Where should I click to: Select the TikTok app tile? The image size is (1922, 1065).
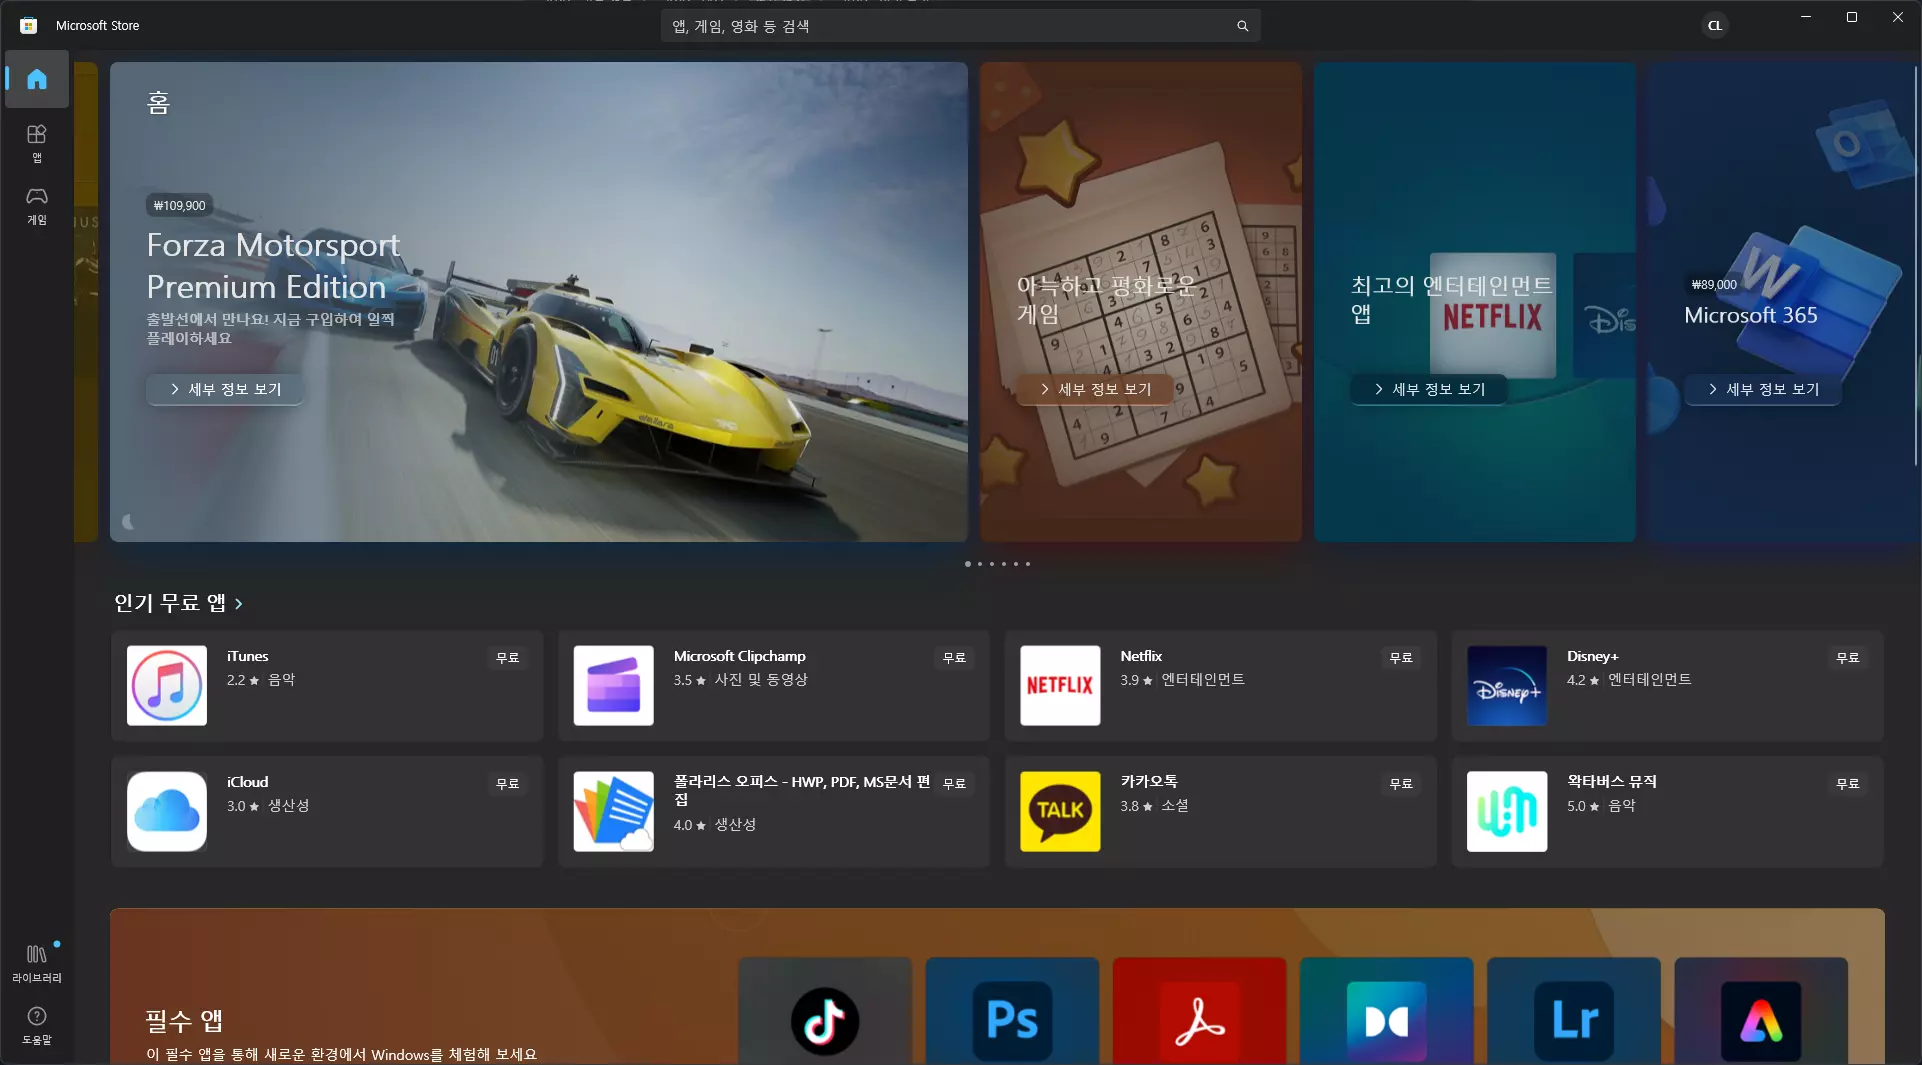coord(825,1011)
